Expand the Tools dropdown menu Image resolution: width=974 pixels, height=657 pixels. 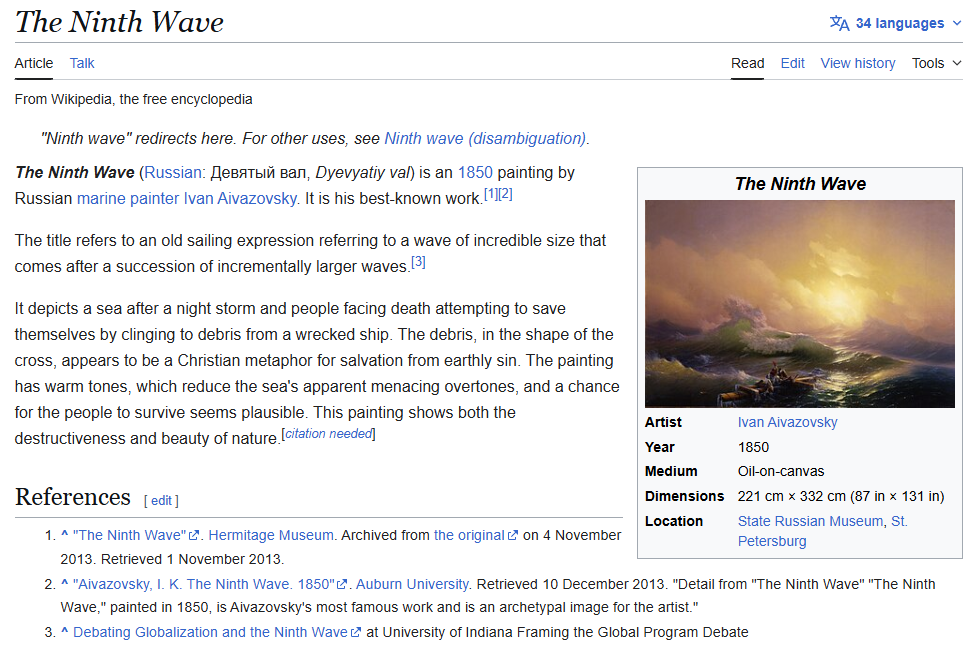click(936, 63)
